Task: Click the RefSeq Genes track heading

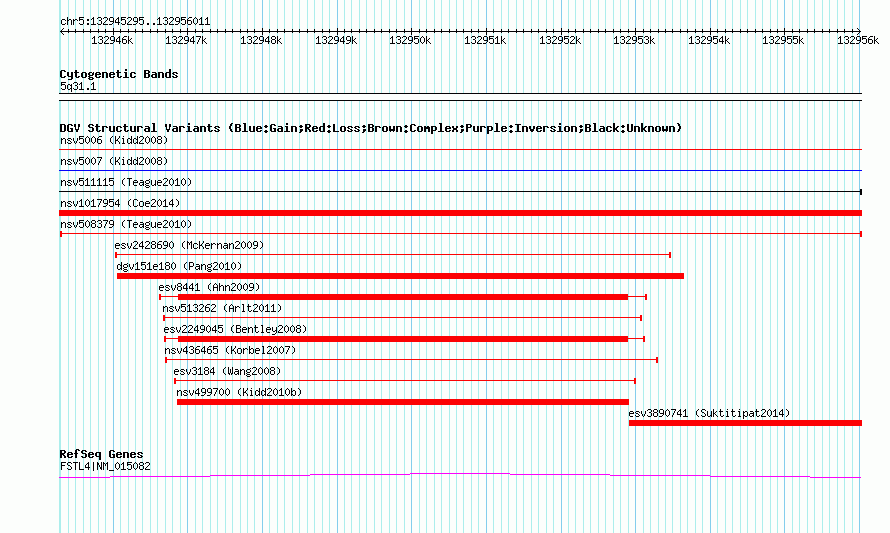Action: (x=102, y=454)
